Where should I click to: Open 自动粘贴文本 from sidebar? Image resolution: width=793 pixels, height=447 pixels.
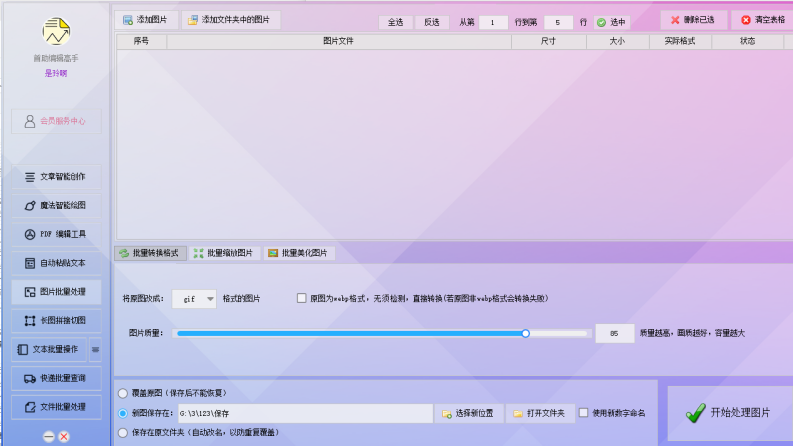[x=56, y=263]
